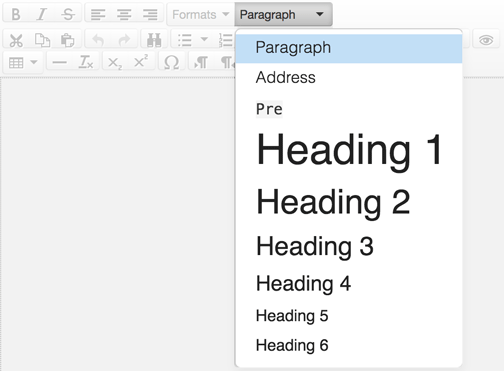Choose Address block format
This screenshot has width=504, height=371.
[349, 78]
